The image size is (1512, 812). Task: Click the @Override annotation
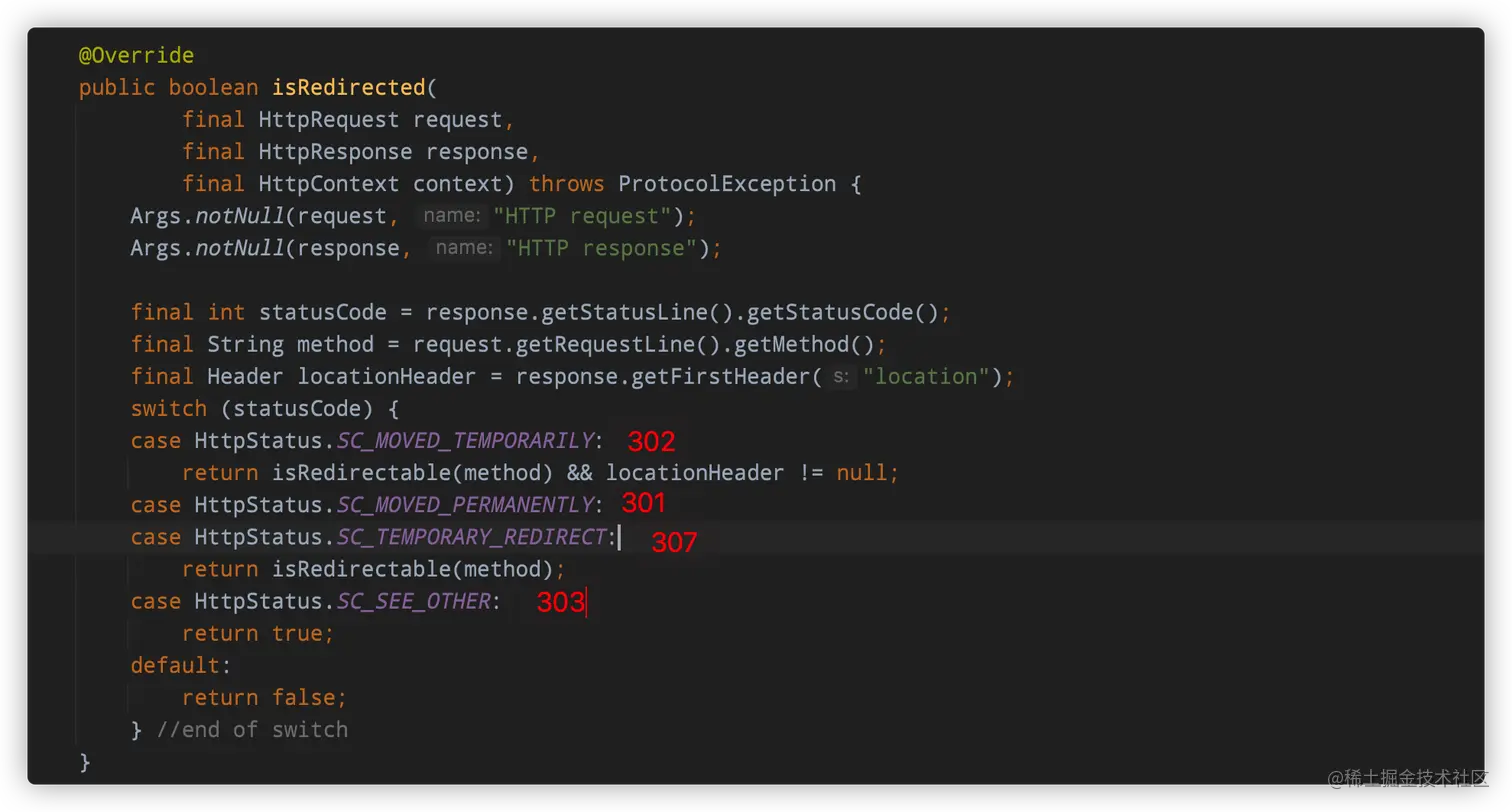(137, 55)
